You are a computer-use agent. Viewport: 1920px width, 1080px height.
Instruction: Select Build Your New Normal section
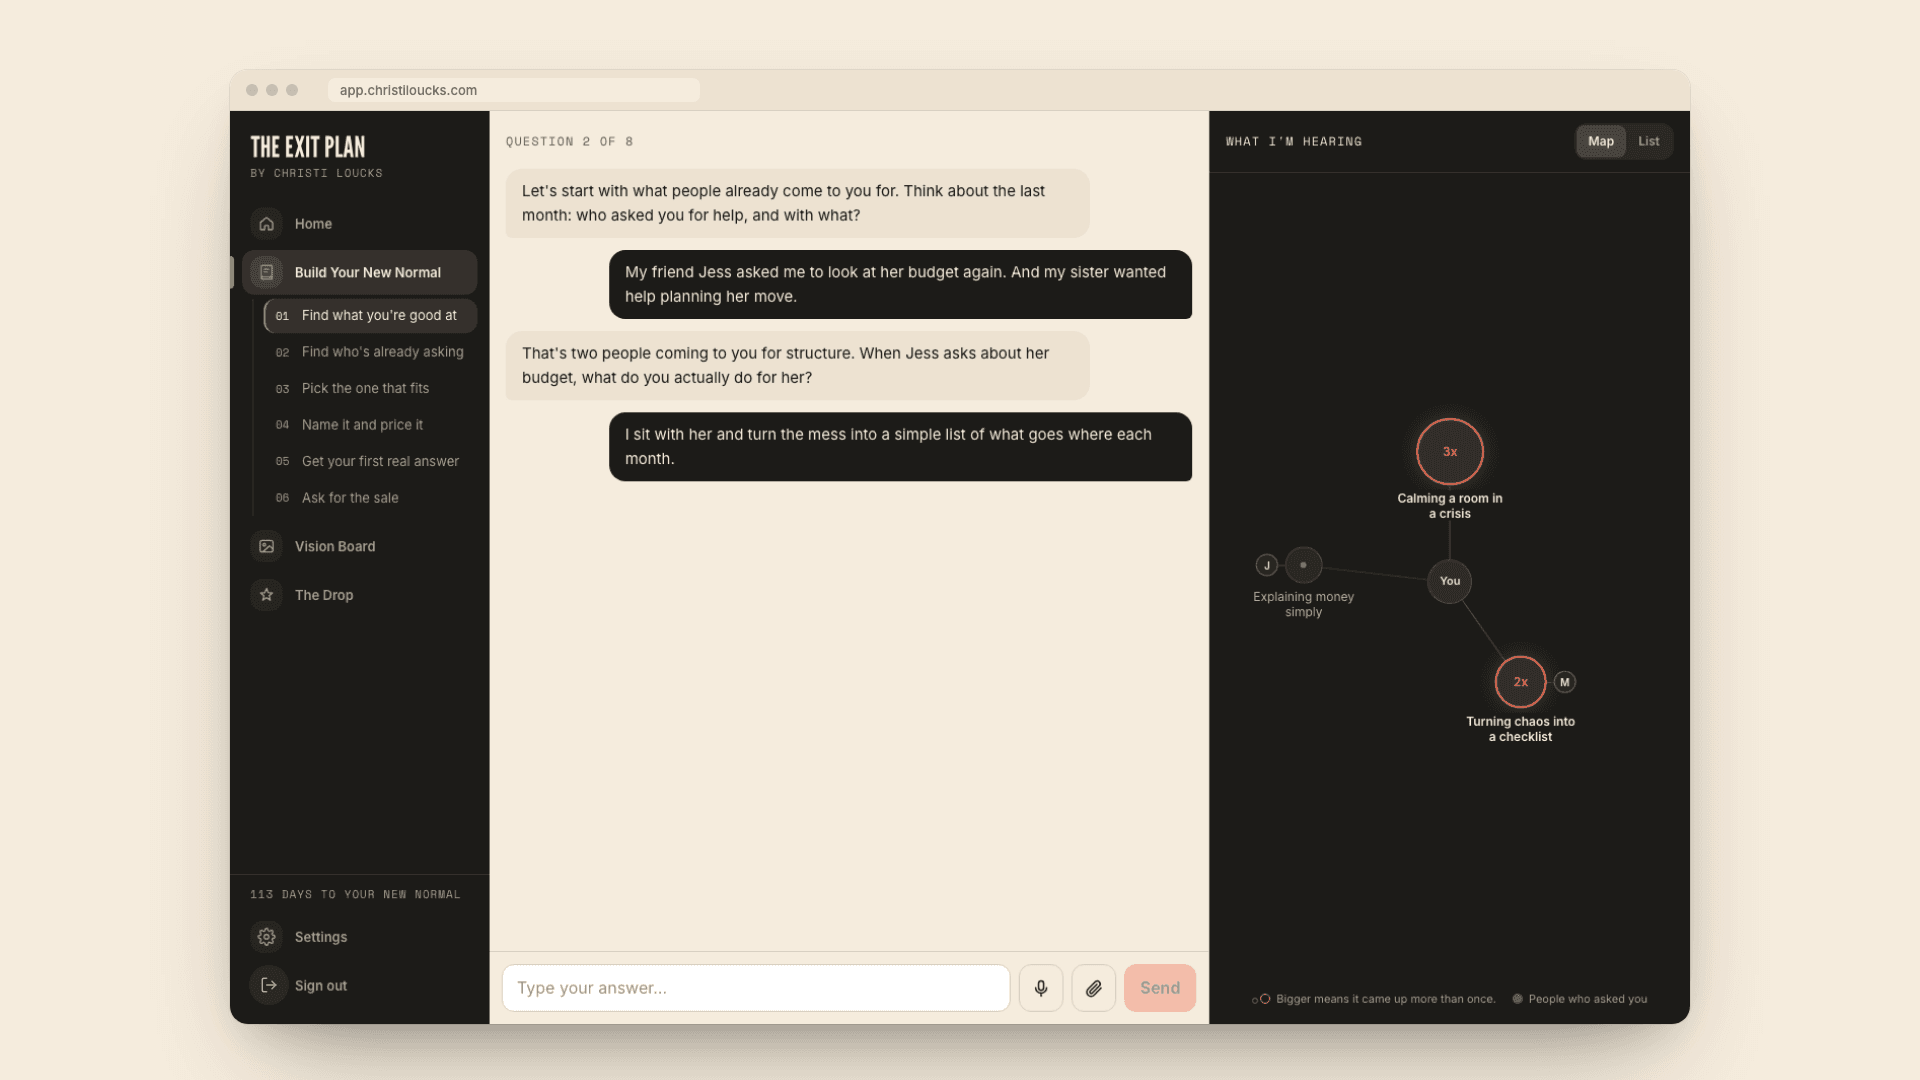[359, 272]
